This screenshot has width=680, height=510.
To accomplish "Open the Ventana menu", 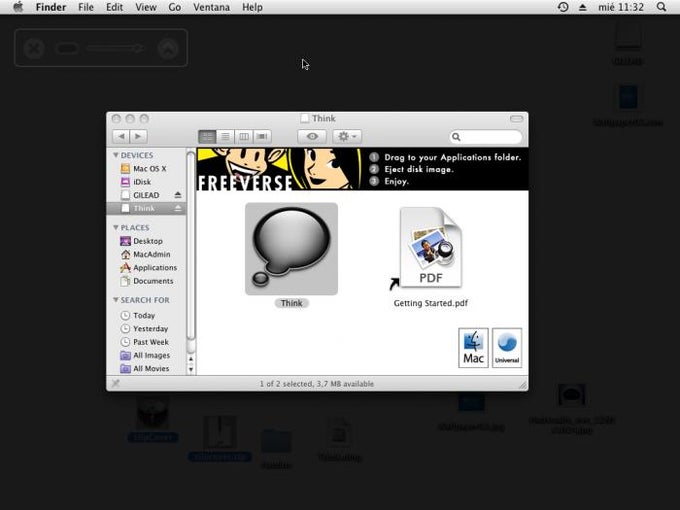I will click(212, 7).
